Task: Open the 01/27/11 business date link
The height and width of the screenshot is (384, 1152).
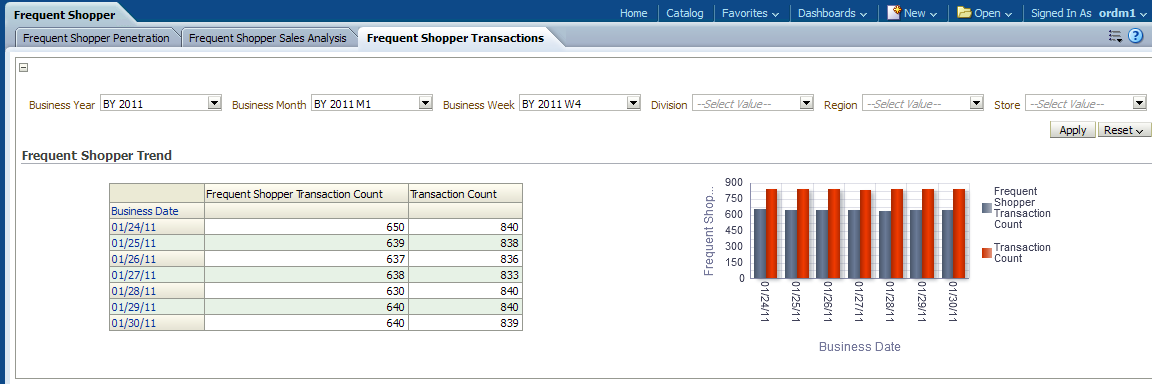Action: (x=133, y=275)
